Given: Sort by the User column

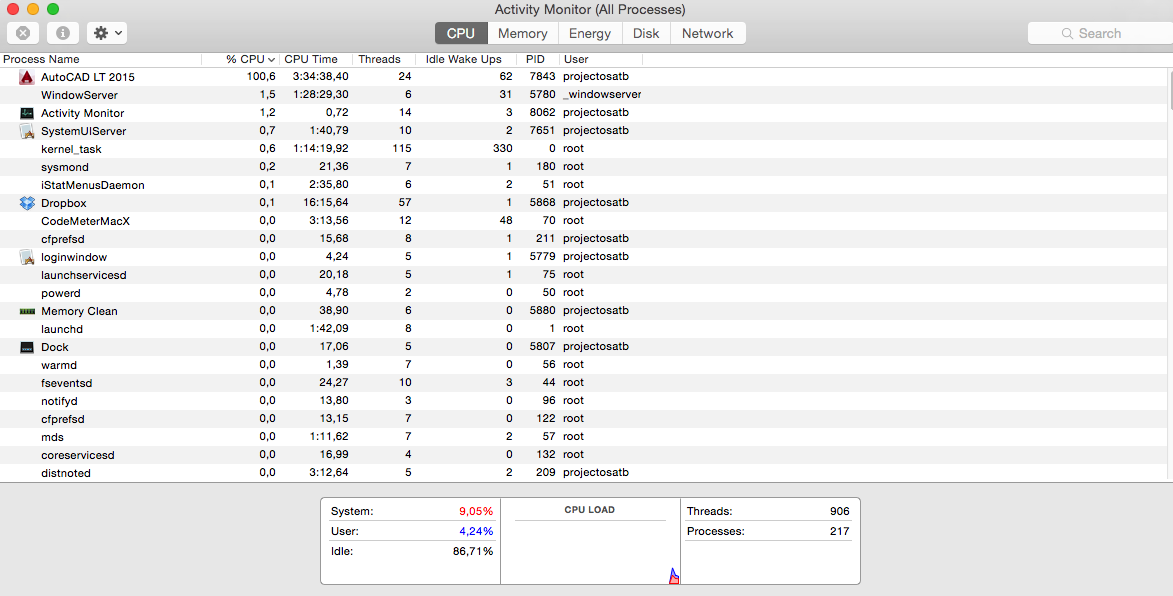Looking at the screenshot, I should click(x=601, y=59).
